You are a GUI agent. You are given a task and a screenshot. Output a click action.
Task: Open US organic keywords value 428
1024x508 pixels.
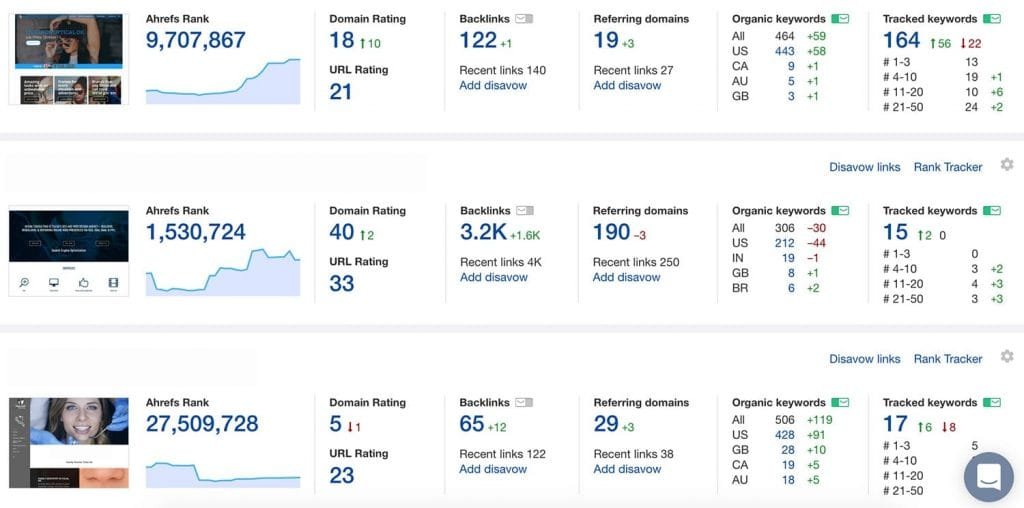[785, 435]
